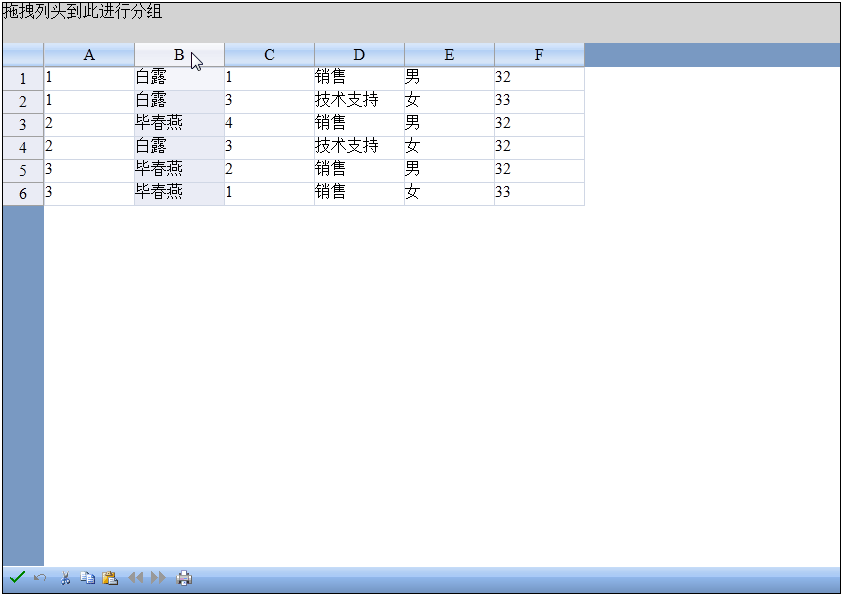Click cell 销售 in row 1

point(359,79)
